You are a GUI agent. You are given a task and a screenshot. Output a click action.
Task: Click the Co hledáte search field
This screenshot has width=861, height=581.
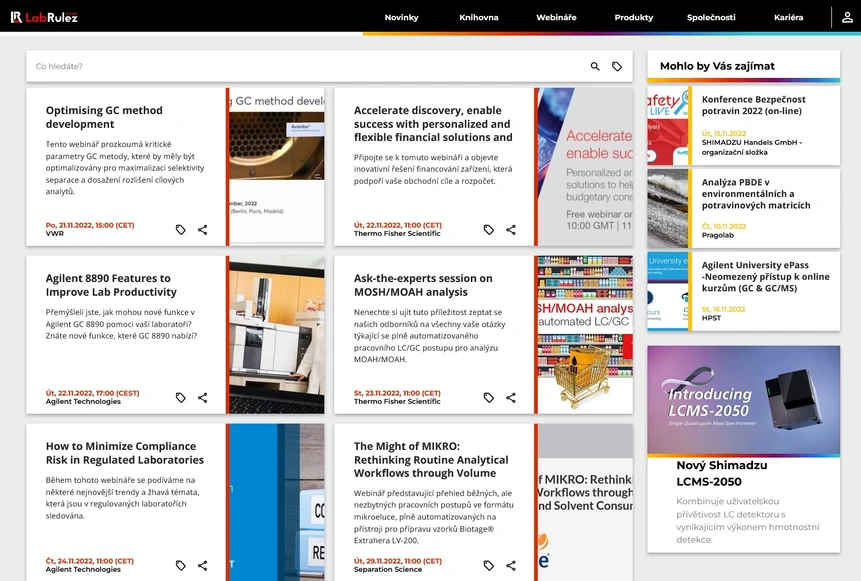300,67
